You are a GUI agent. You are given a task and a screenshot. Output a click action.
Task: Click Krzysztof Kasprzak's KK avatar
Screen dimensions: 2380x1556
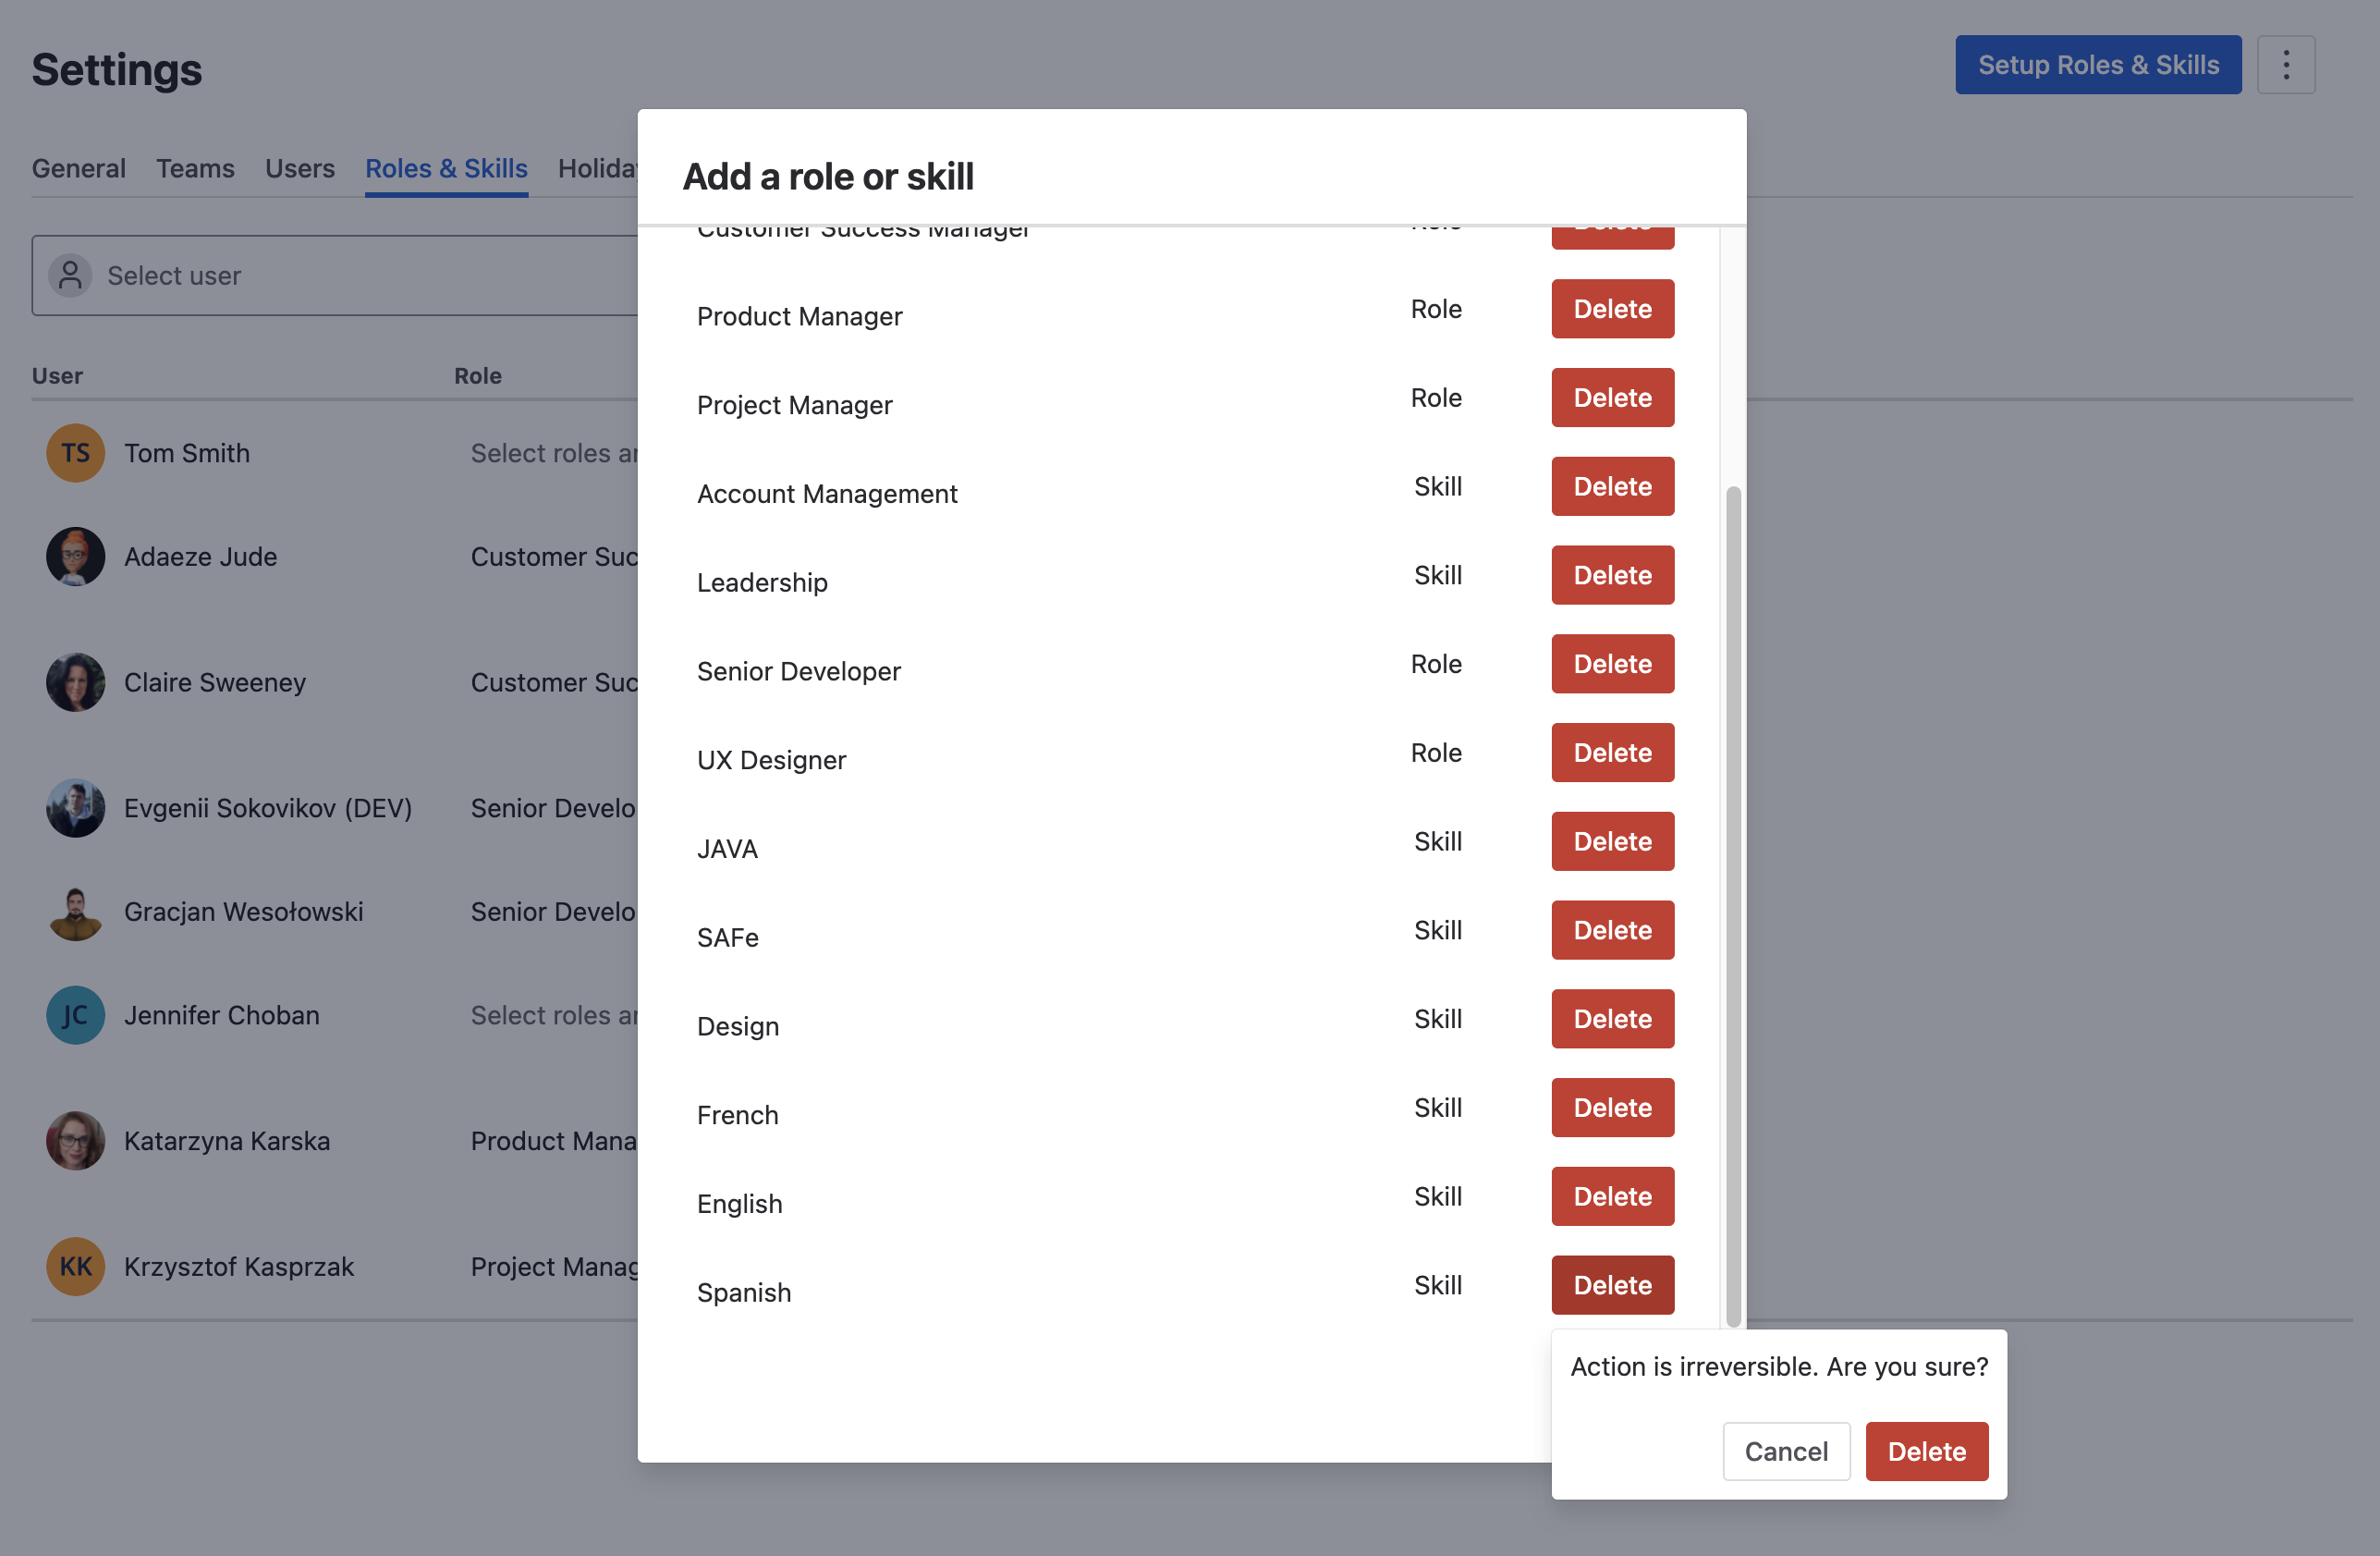75,1267
